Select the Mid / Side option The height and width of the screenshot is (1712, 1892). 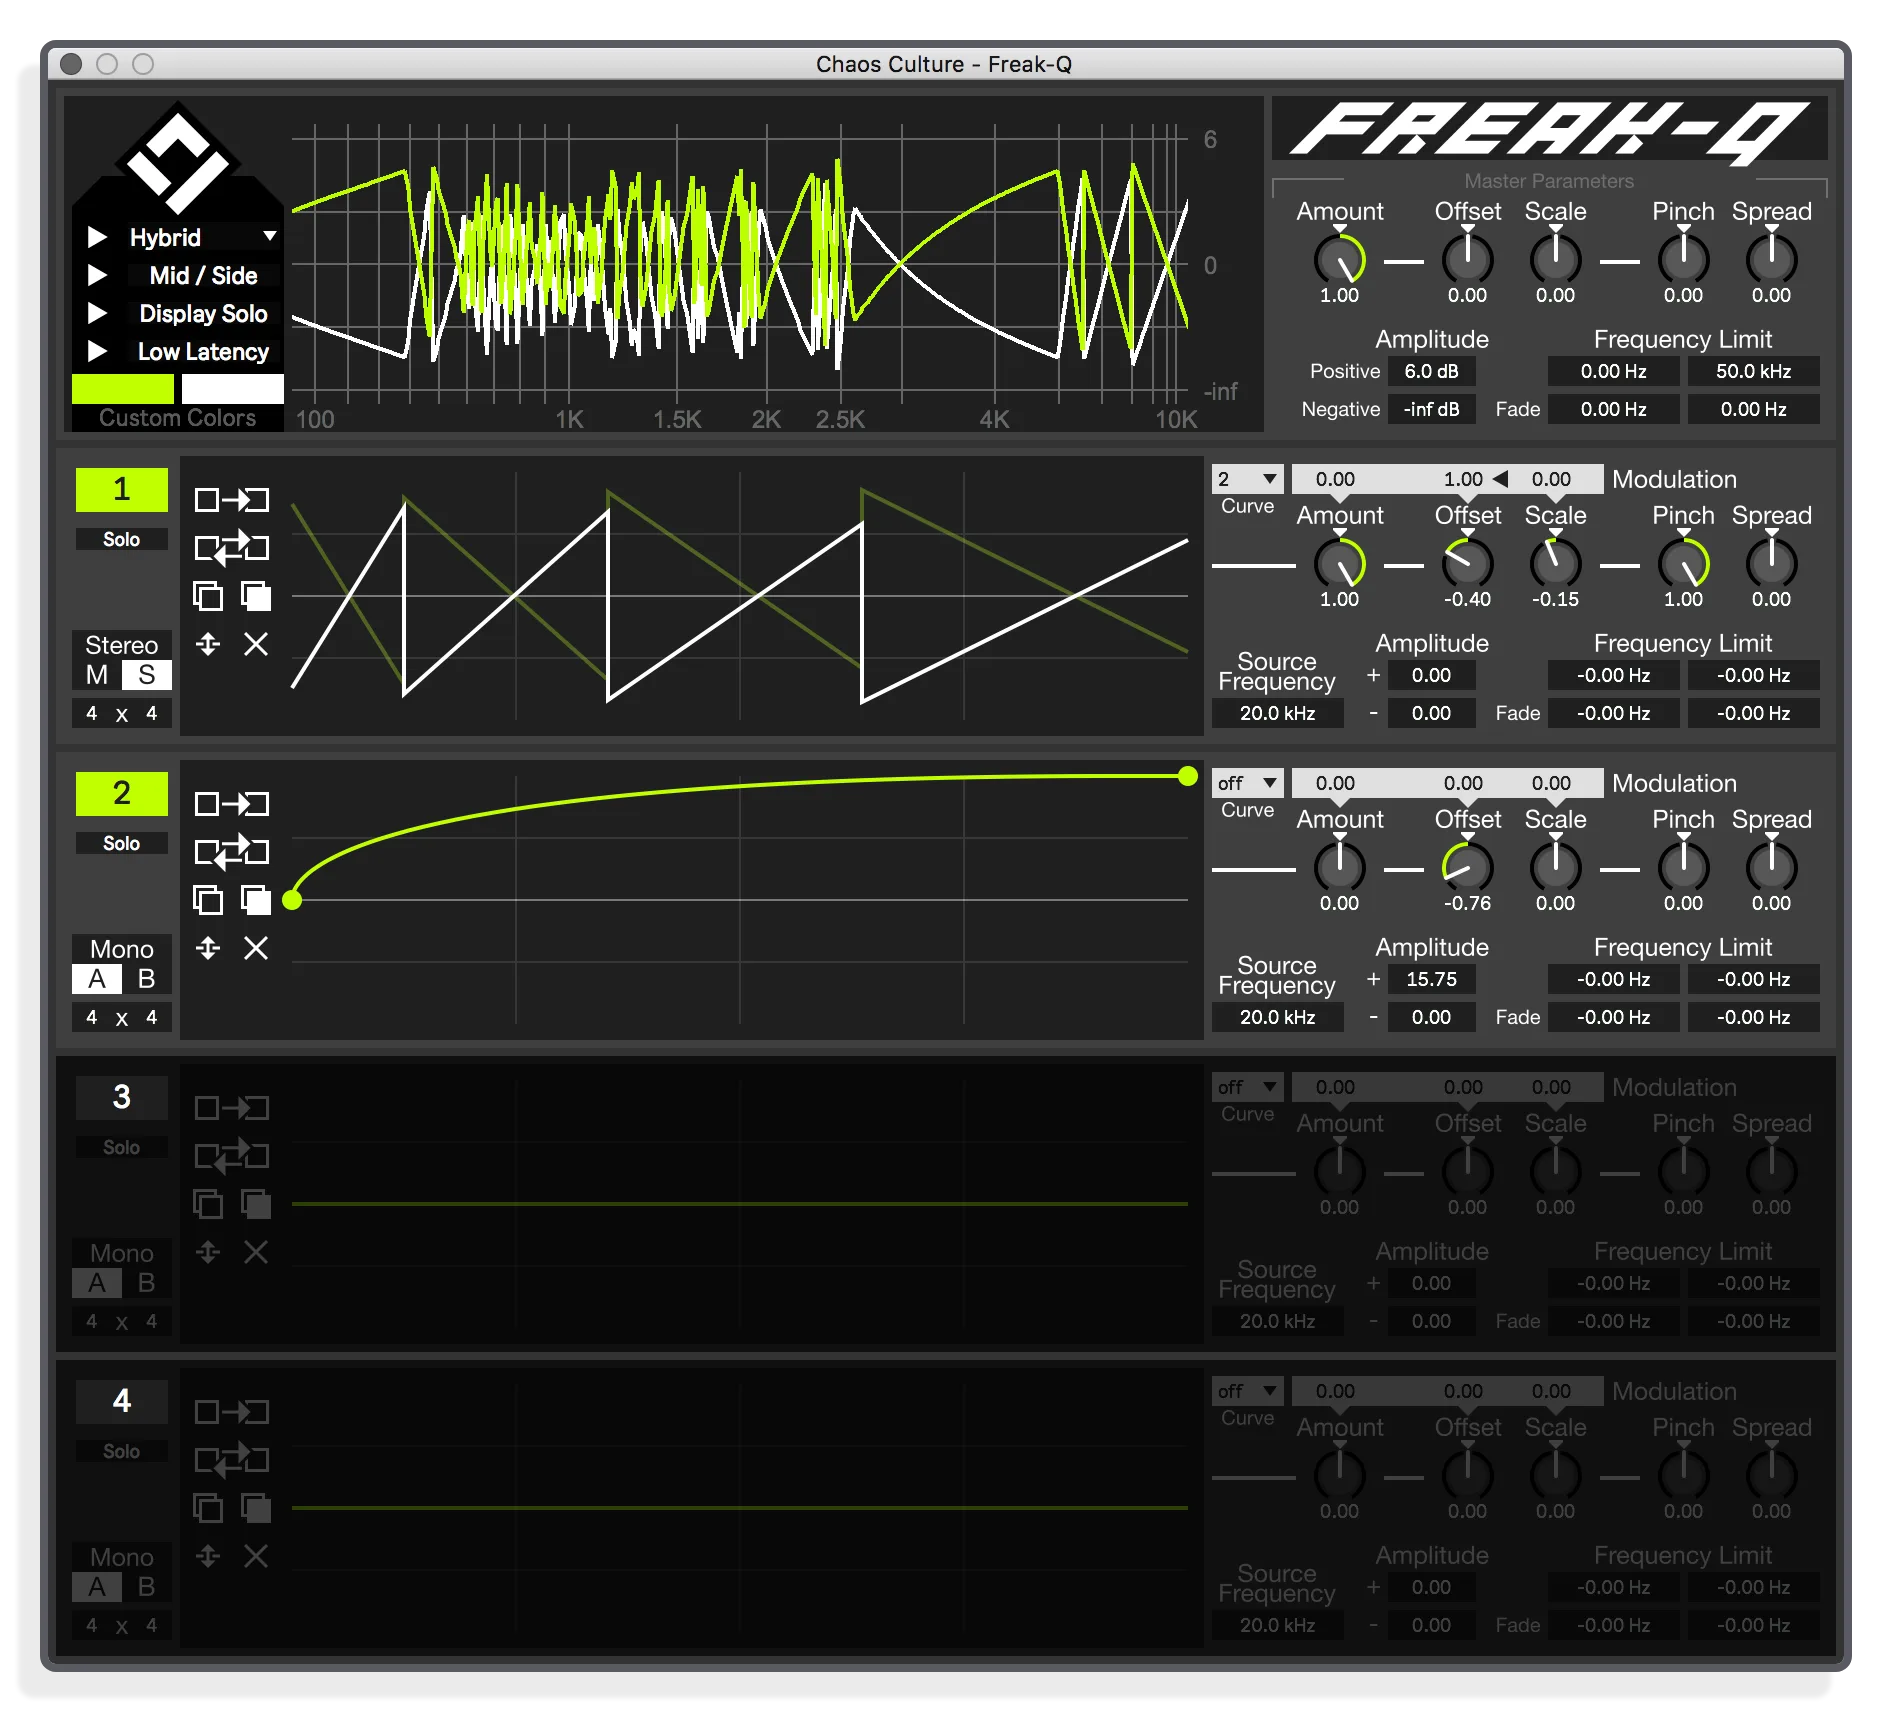pyautogui.click(x=203, y=275)
